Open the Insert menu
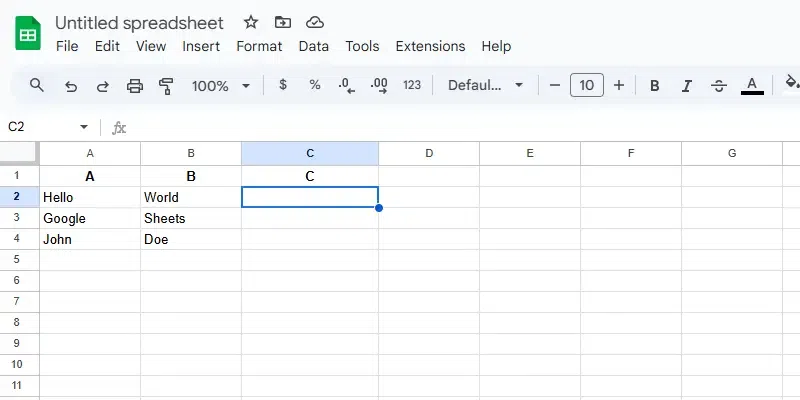 (201, 46)
